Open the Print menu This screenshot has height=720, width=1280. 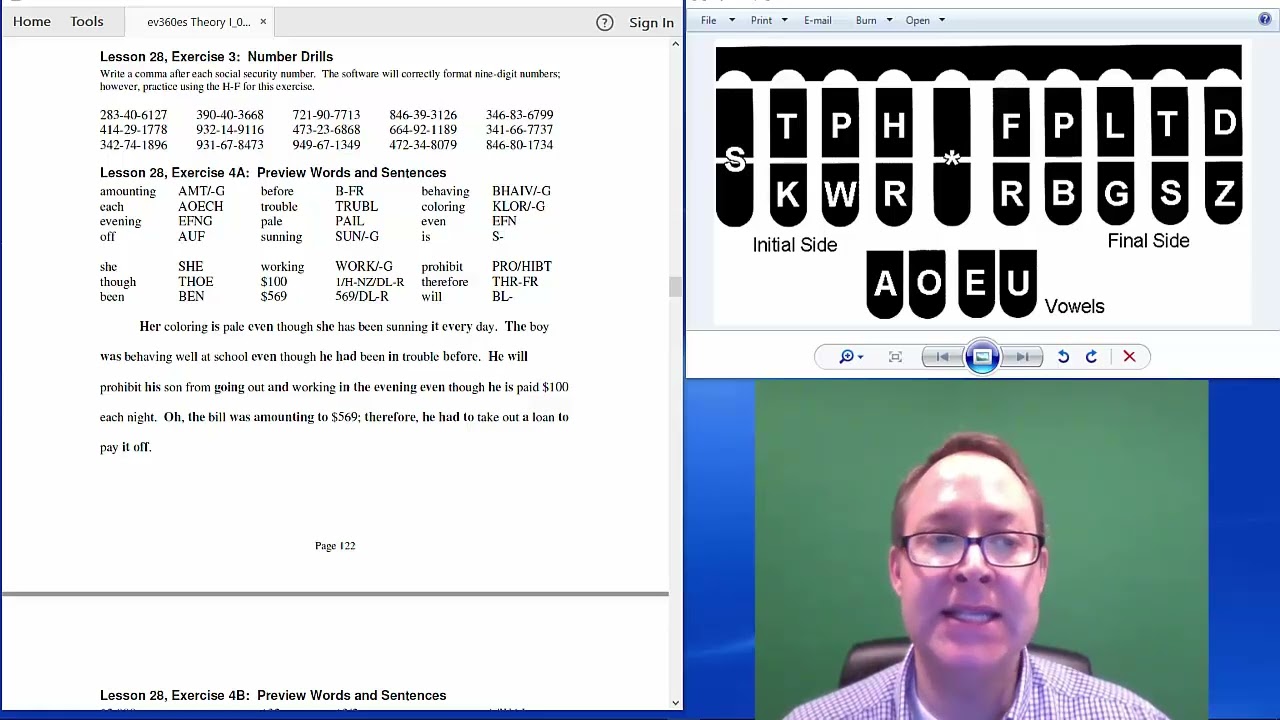pos(761,20)
